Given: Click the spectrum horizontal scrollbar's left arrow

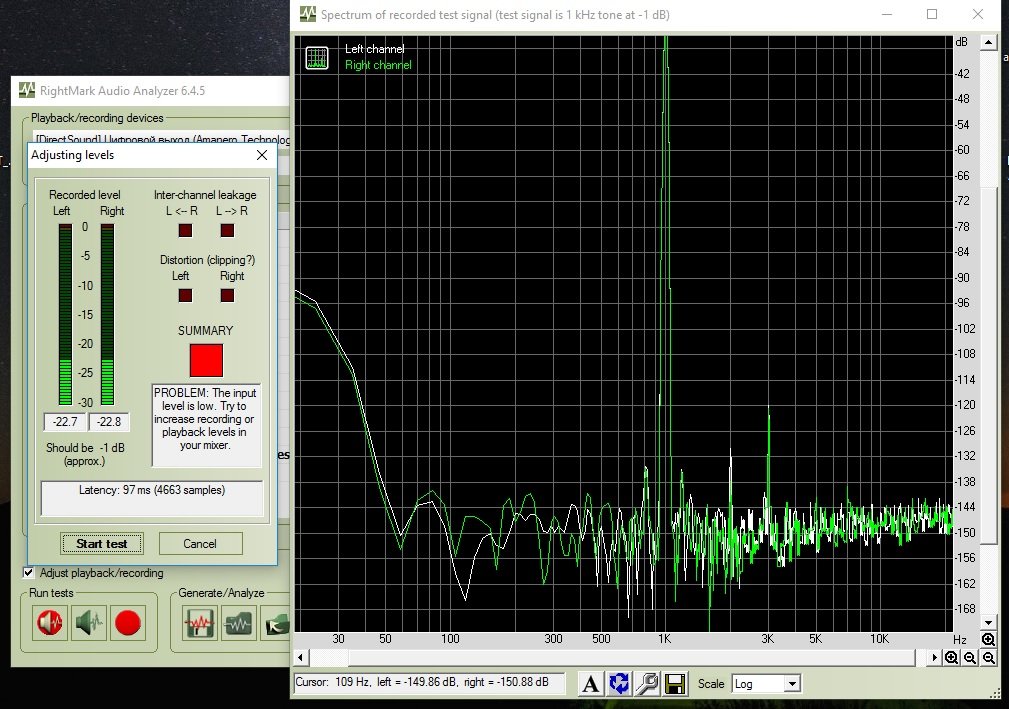Looking at the screenshot, I should coord(302,658).
